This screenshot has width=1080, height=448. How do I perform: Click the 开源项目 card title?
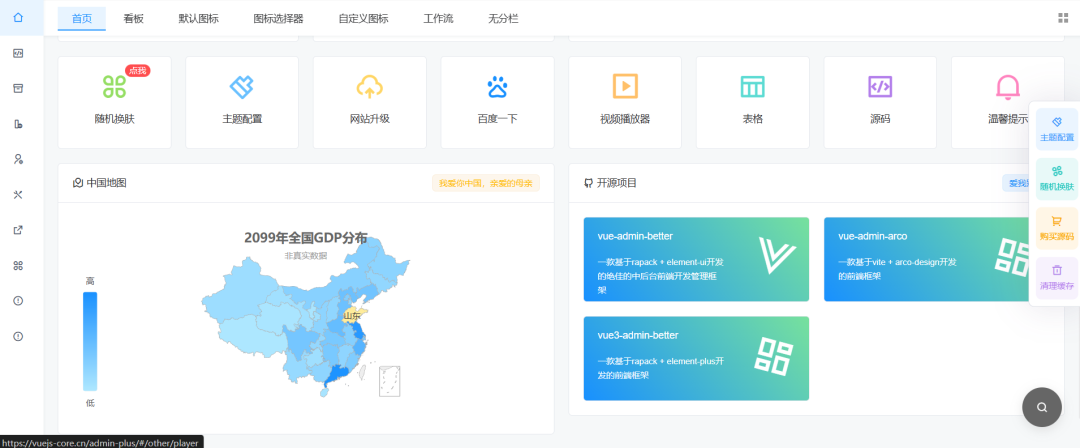coord(617,183)
